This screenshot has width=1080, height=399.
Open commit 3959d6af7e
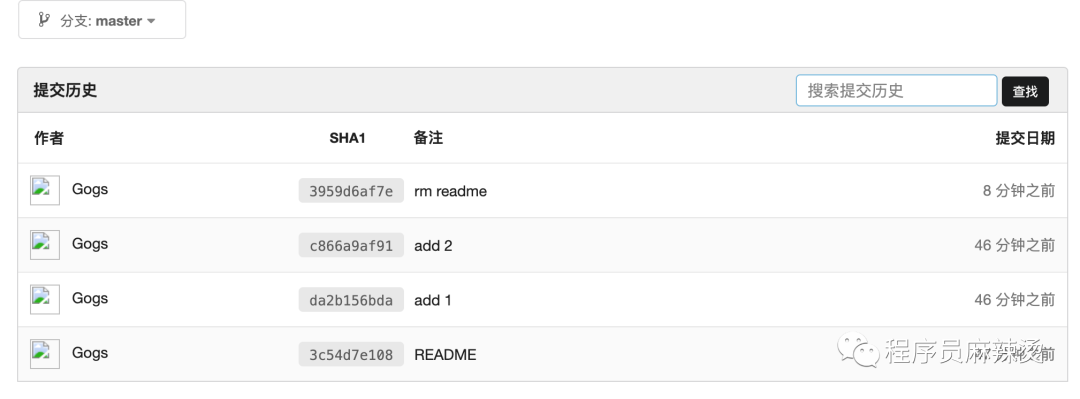click(x=351, y=191)
